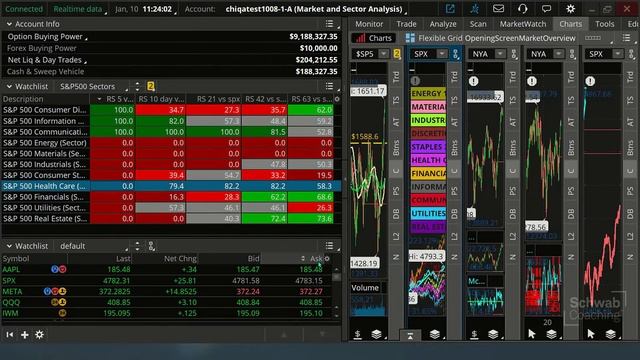Image resolution: width=640 pixels, height=360 pixels.
Task: Open the setup gear in the top bar
Action: pyautogui.click(x=570, y=9)
